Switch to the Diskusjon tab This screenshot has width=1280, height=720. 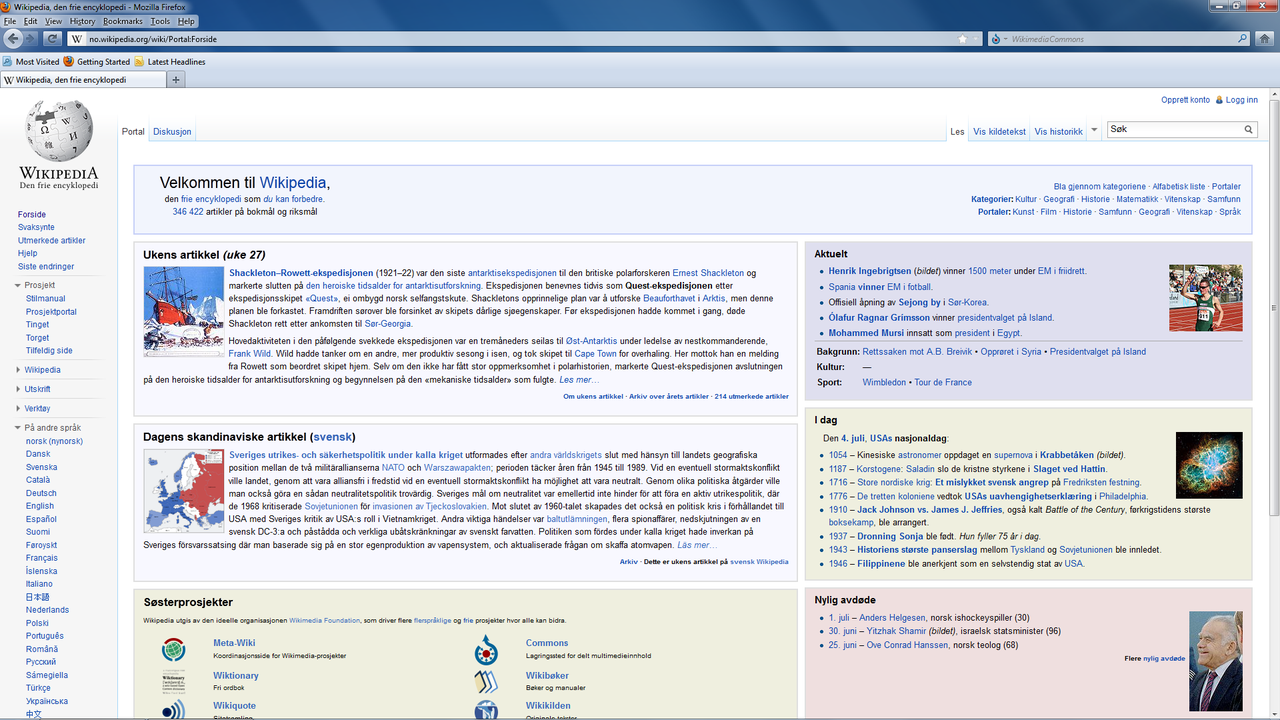172,132
